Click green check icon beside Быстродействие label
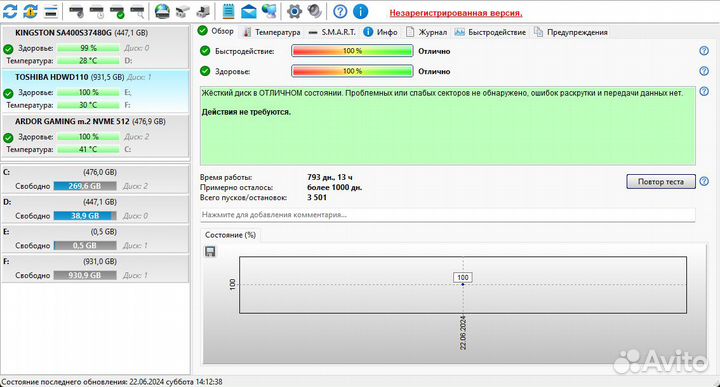720x387 pixels. click(x=205, y=51)
